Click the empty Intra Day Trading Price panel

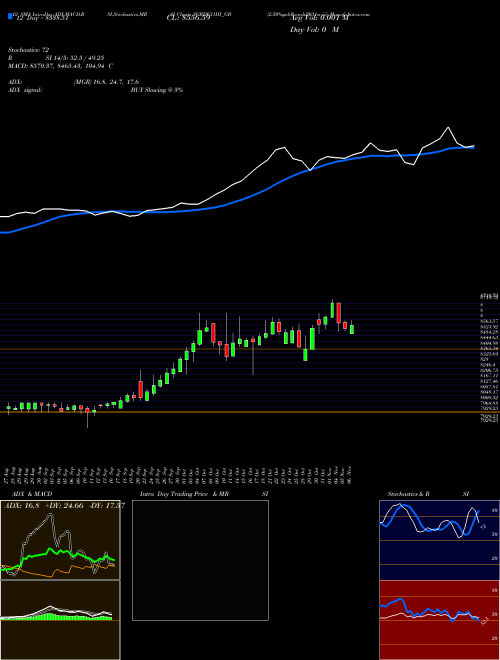coord(200,560)
